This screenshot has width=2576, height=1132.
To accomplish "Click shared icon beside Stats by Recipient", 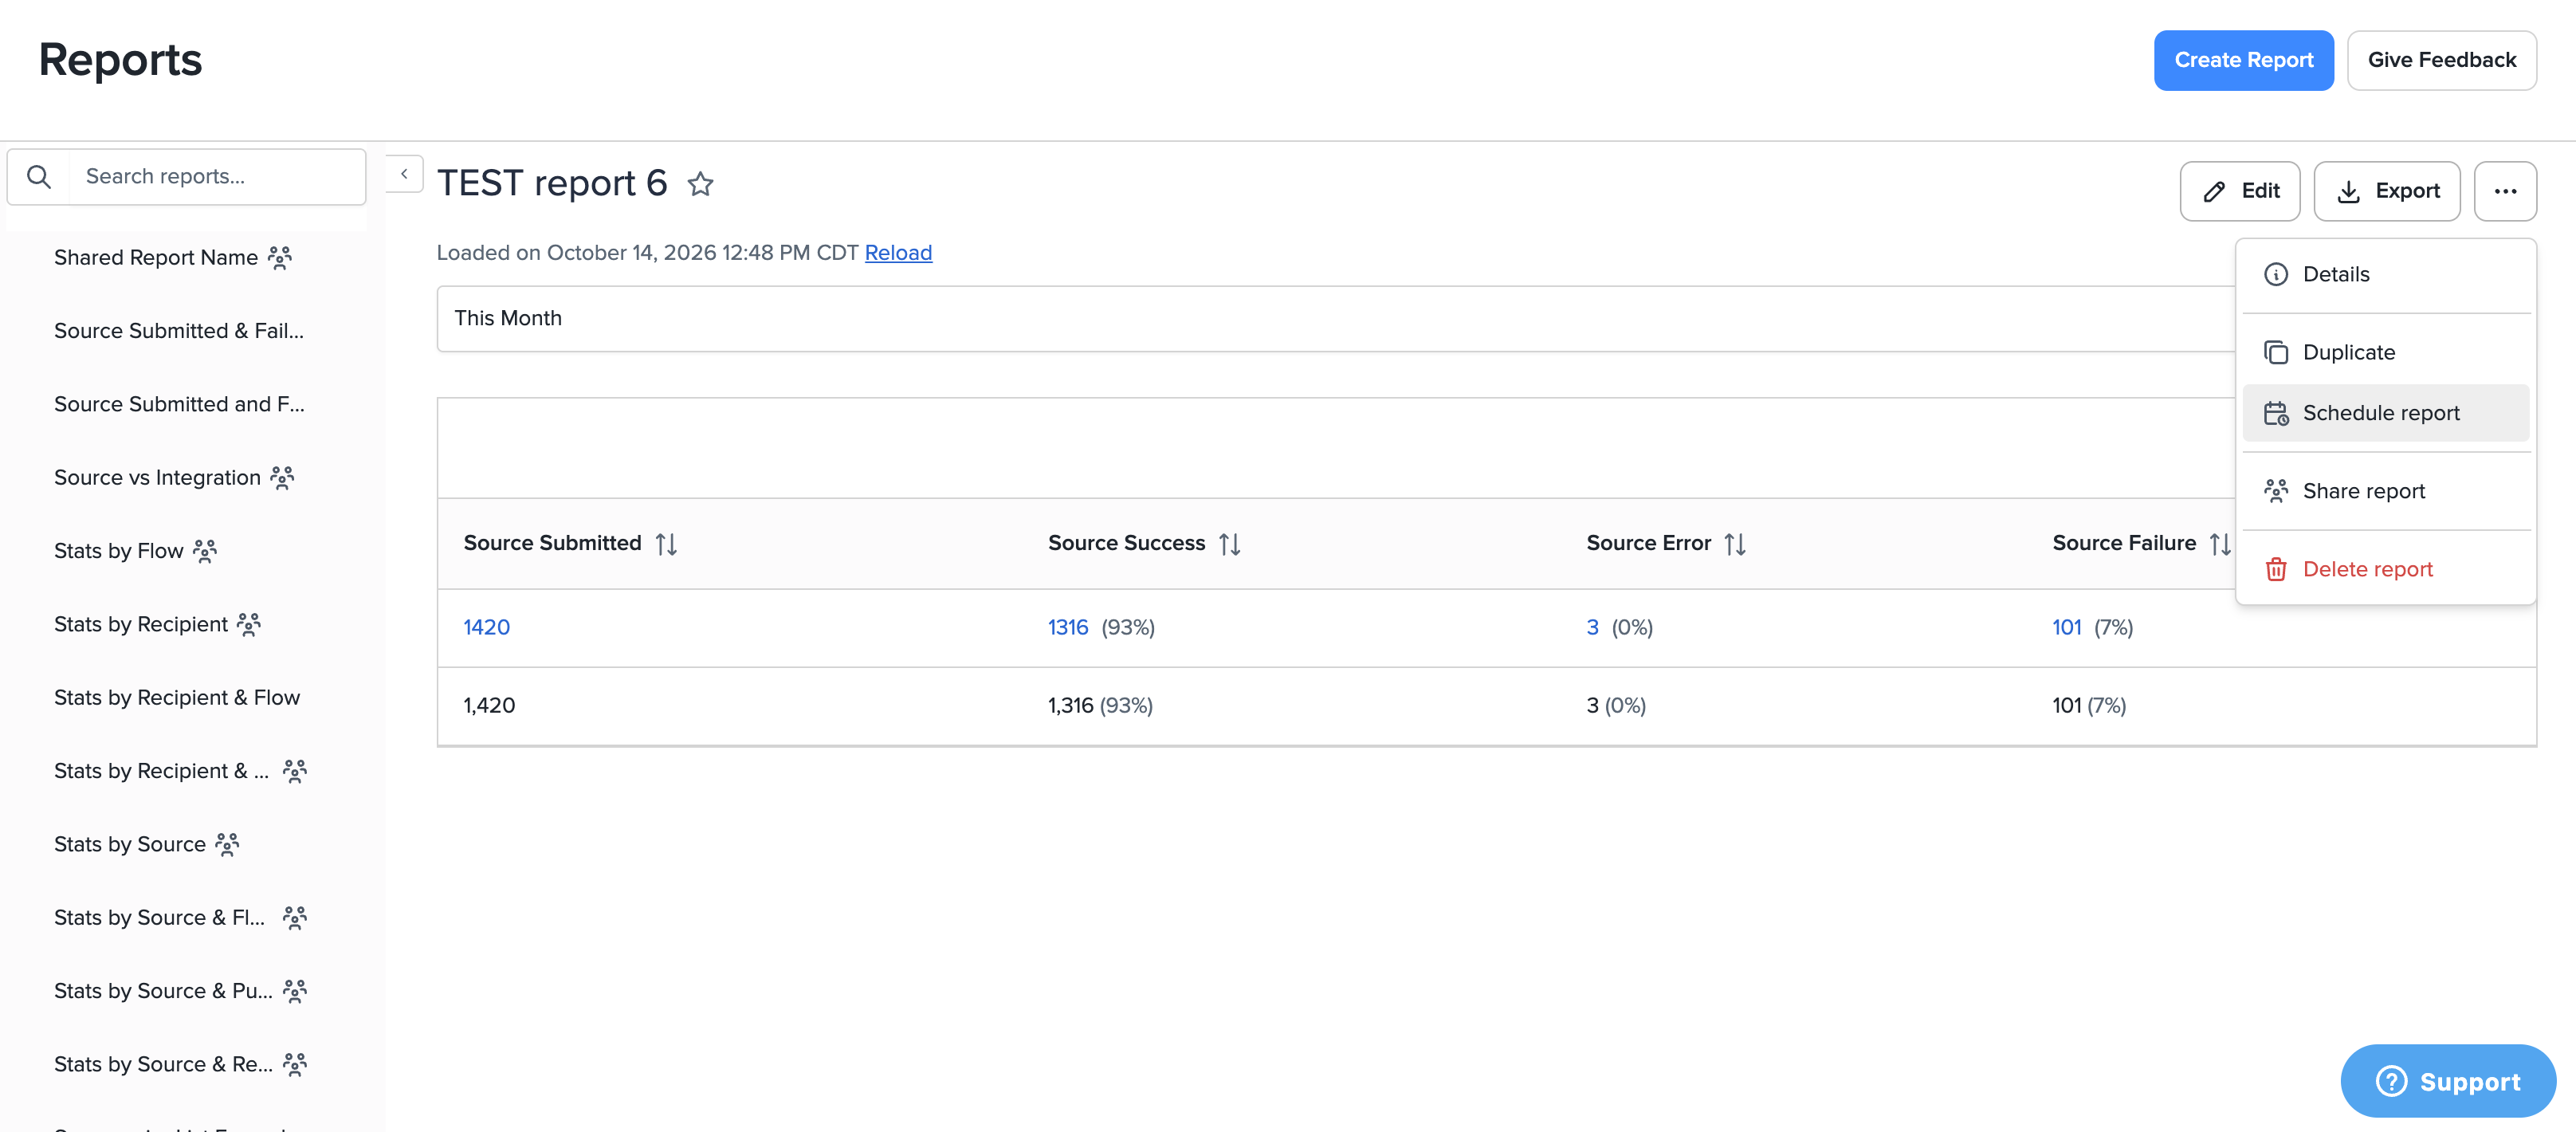I will point(249,625).
